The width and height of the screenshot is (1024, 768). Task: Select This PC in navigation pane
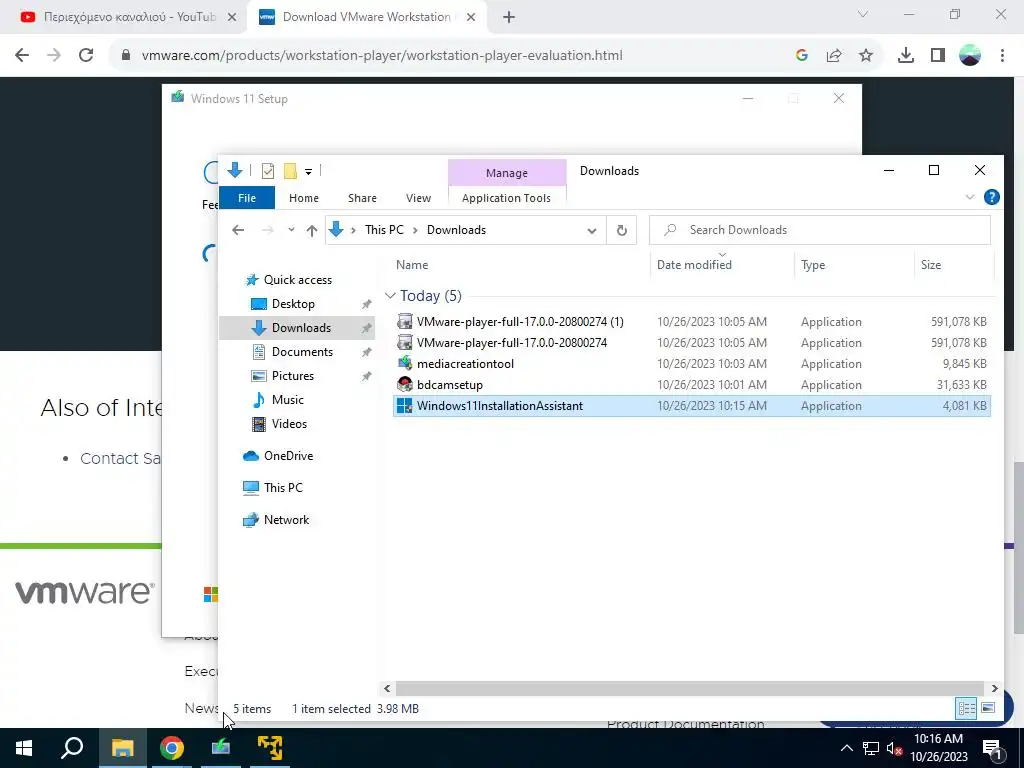coord(283,488)
